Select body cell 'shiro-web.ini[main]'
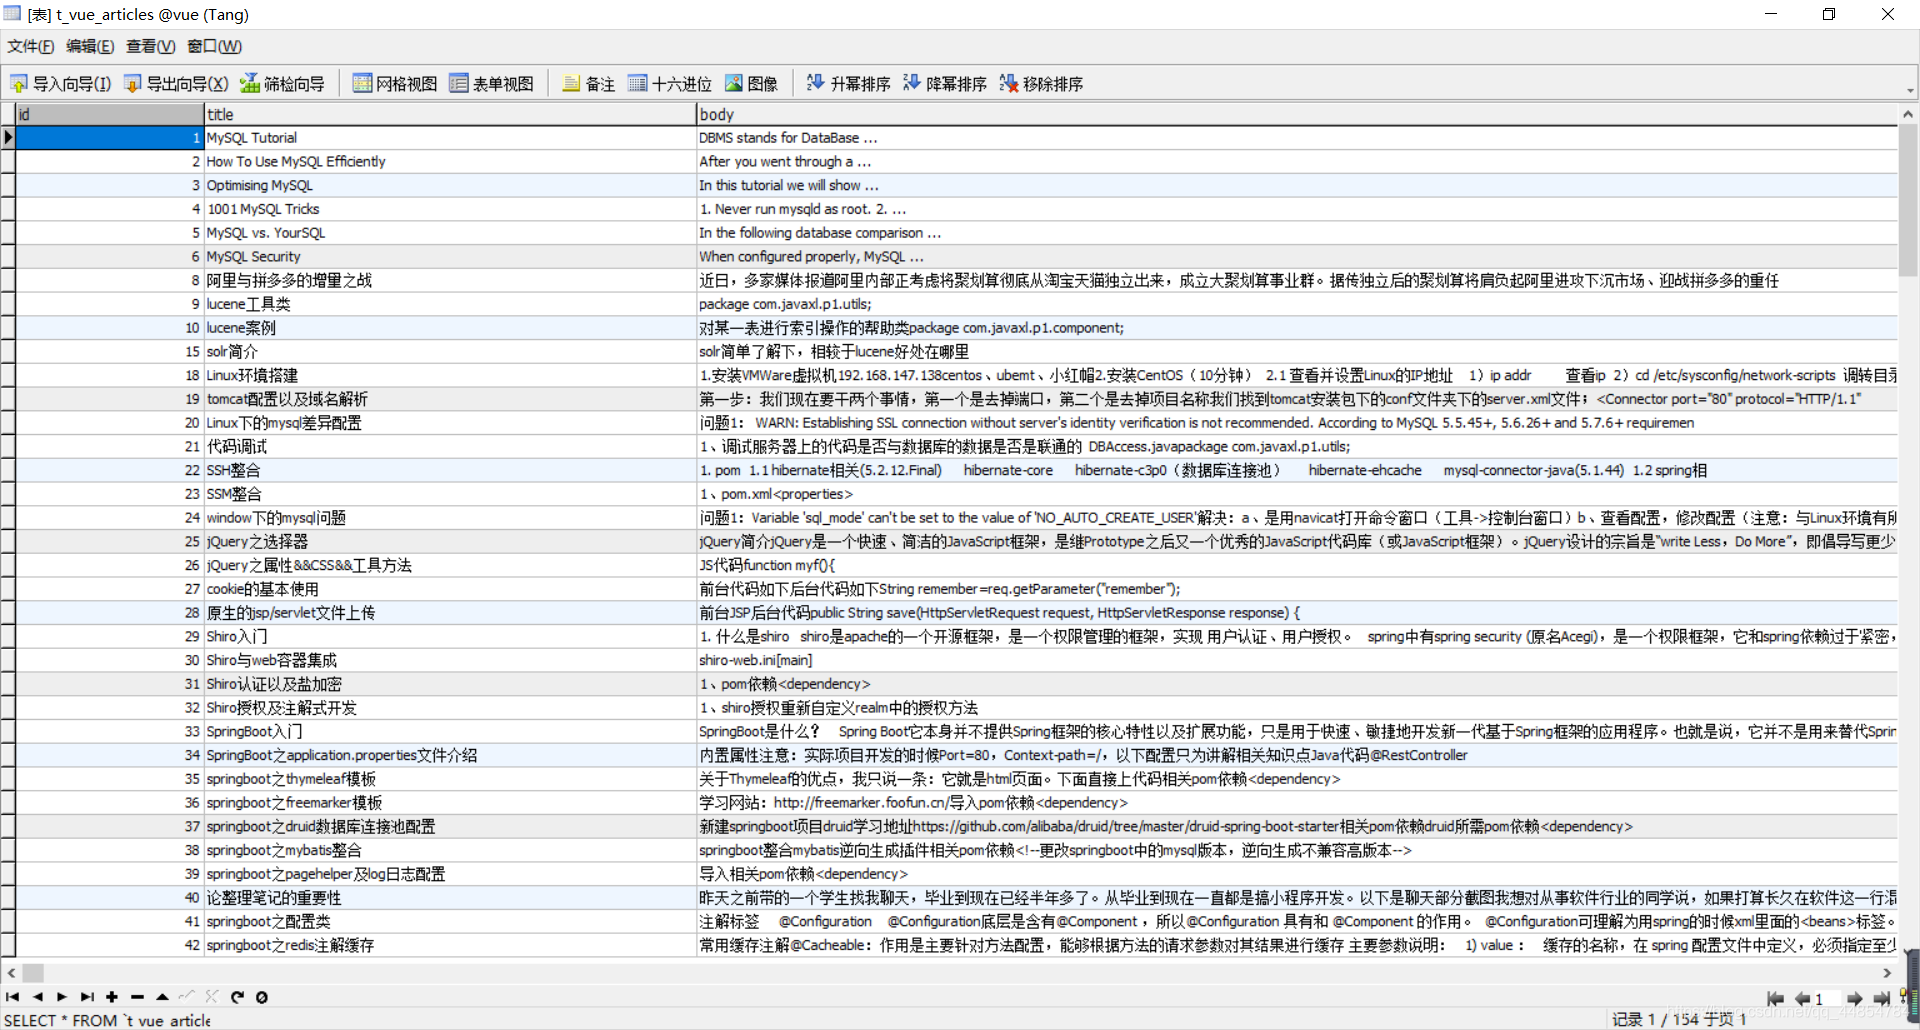 point(1297,660)
